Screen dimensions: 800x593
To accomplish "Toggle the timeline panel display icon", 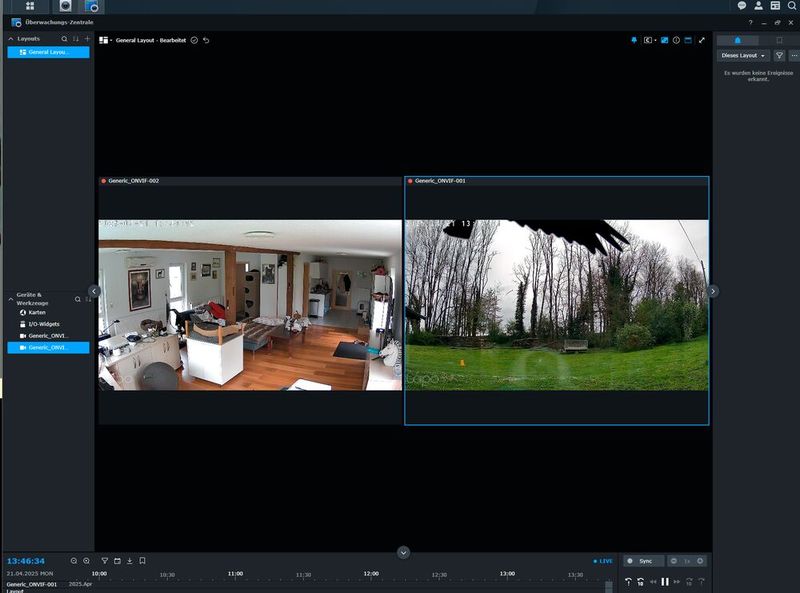I will (x=688, y=40).
